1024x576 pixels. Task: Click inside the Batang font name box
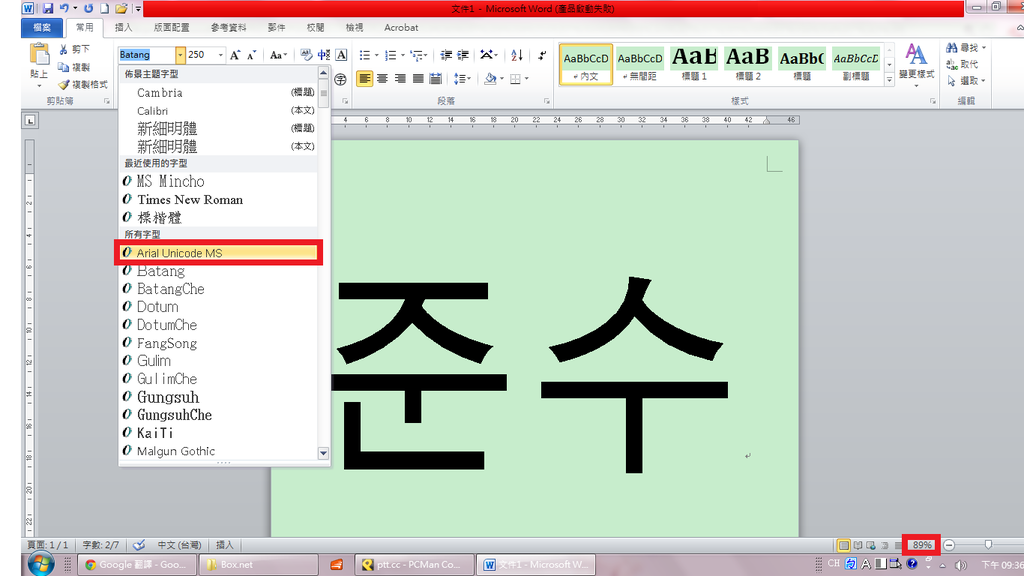146,55
